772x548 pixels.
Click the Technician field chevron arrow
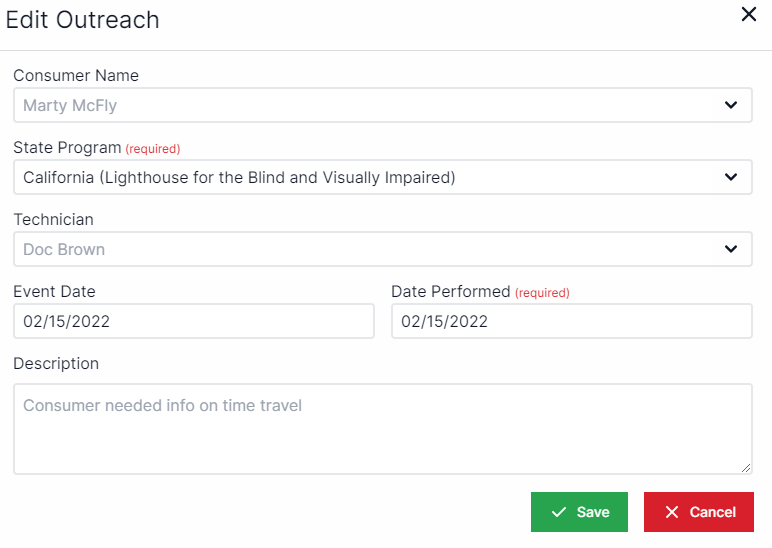point(731,249)
